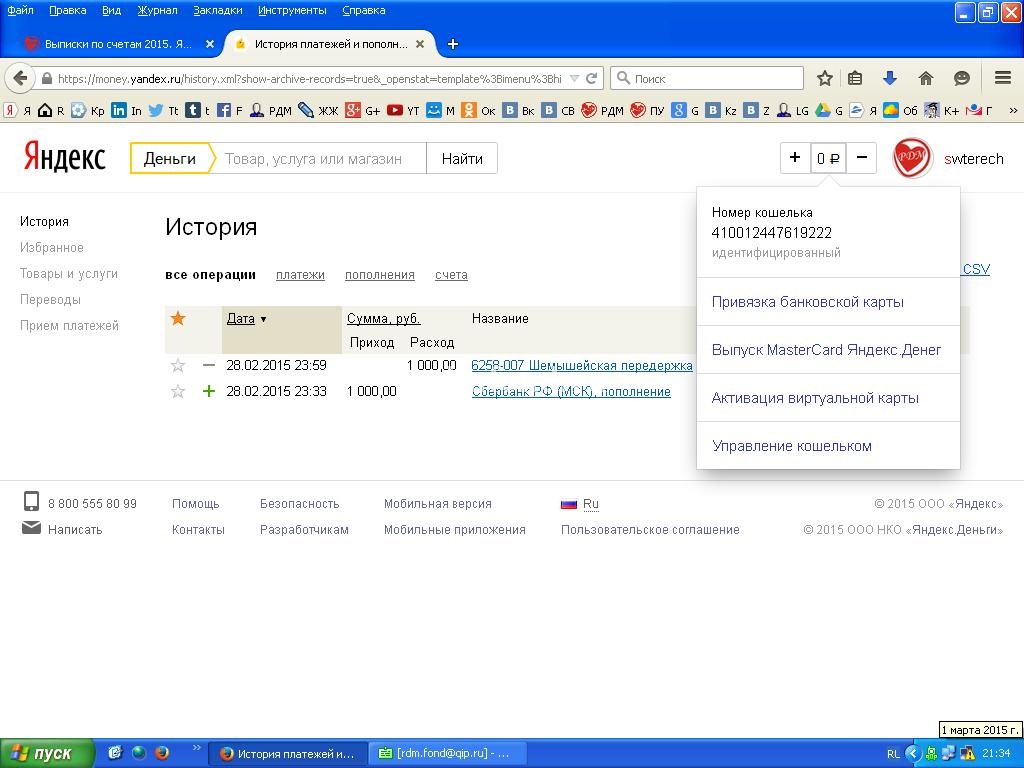Screen dimensions: 1024x768
Task: Open downloads with the blue arrow icon
Action: [889, 78]
